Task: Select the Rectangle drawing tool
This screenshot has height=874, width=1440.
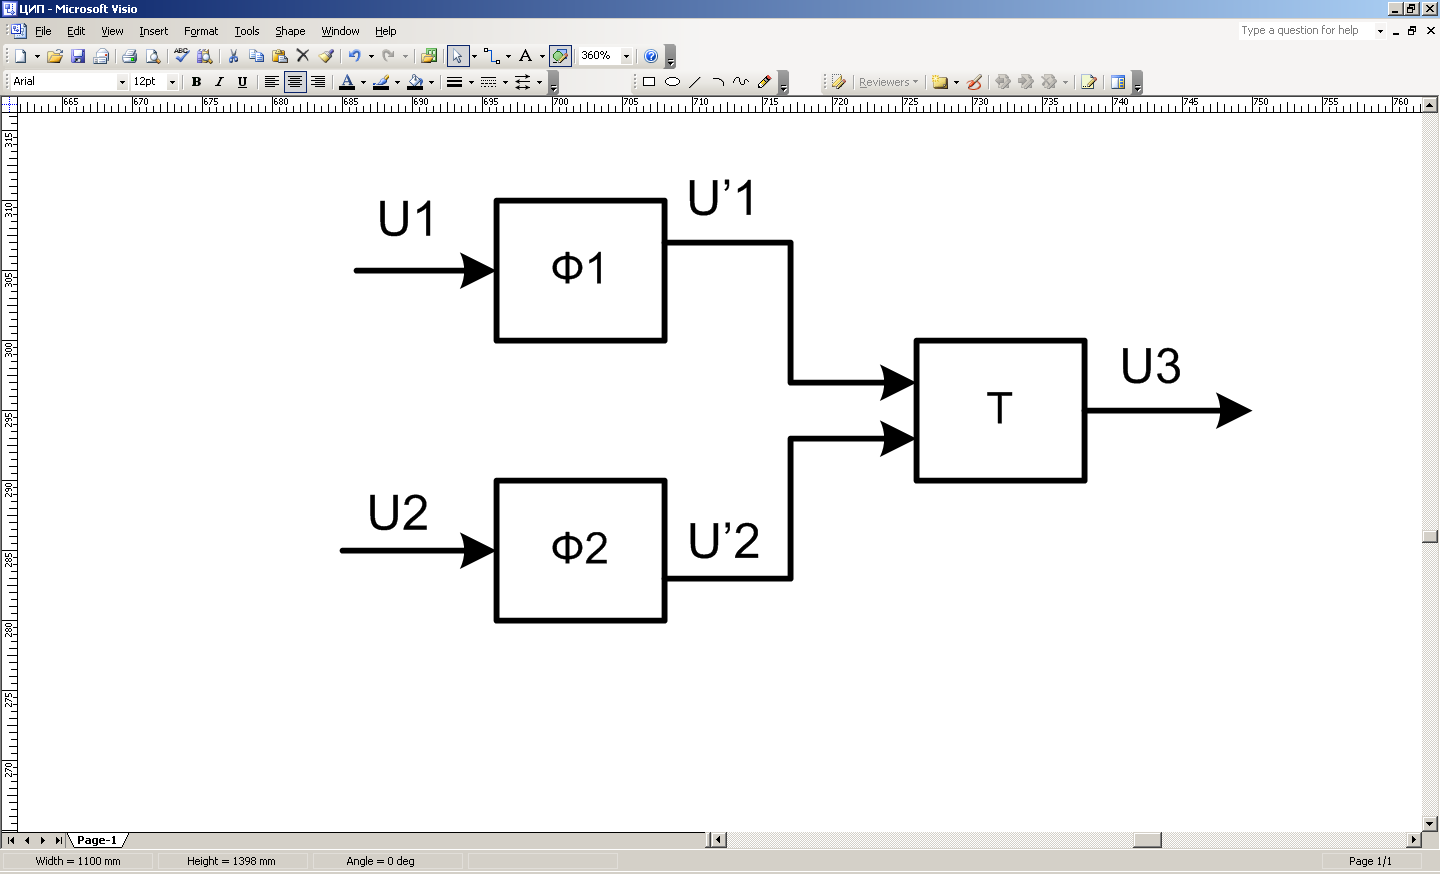Action: (648, 82)
